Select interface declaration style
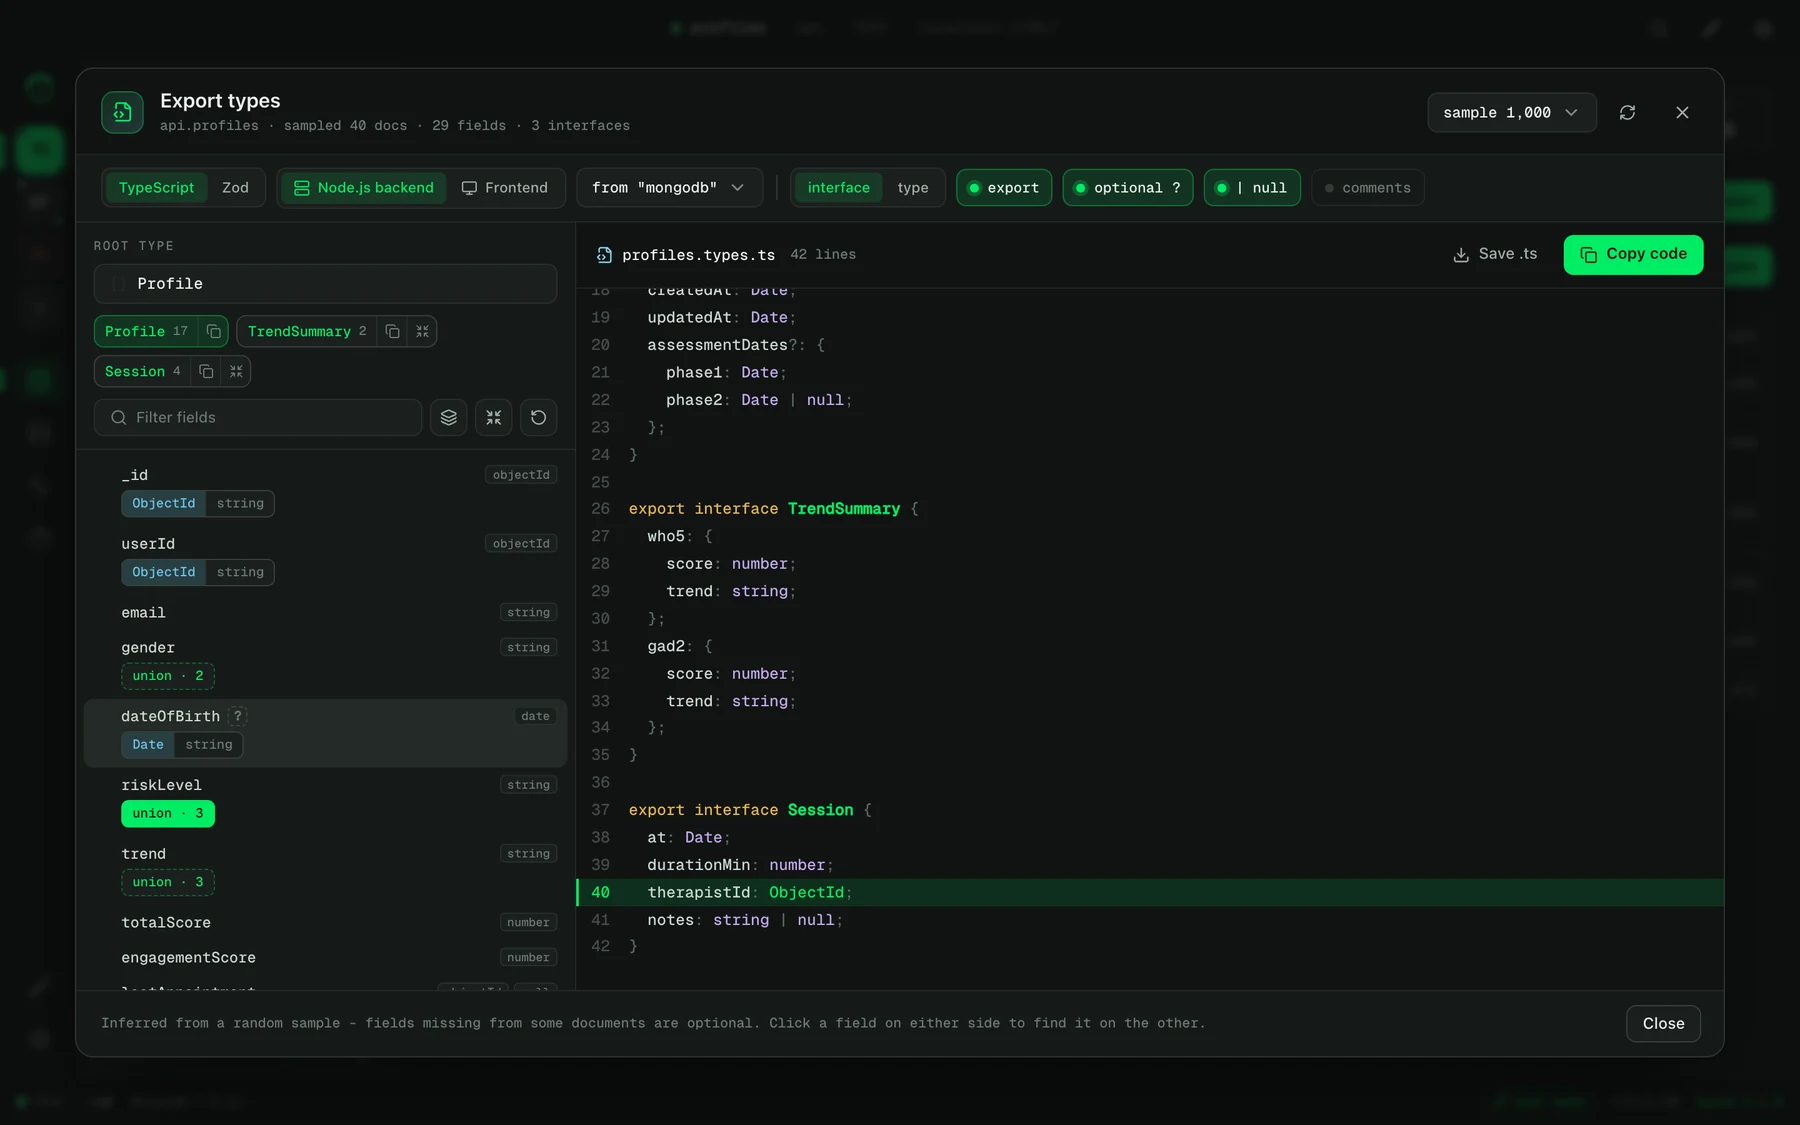This screenshot has width=1800, height=1125. [x=839, y=188]
